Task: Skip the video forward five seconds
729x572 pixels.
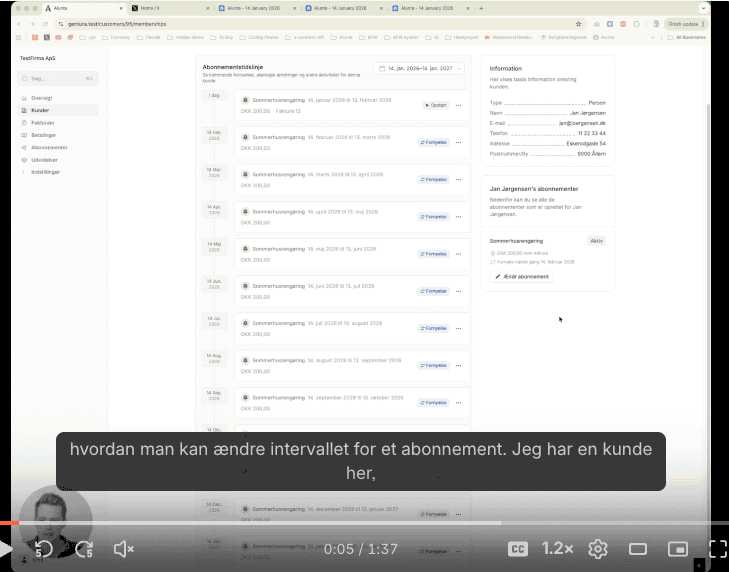Action: tap(84, 549)
